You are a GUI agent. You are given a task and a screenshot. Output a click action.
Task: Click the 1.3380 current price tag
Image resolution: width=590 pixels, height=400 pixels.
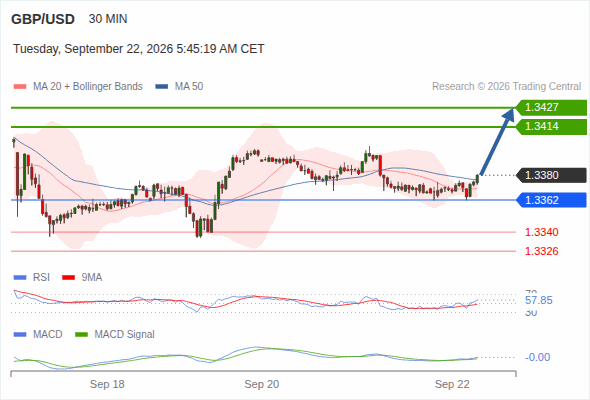[551, 175]
